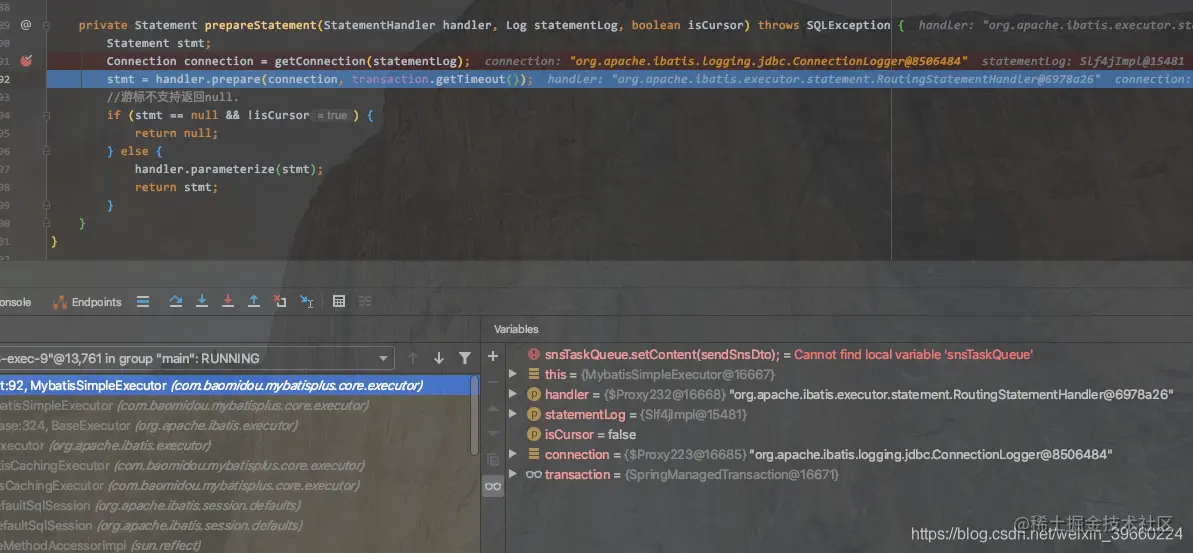Click the @ gutter icon at prepareStatement
Viewport: 1193px width, 553px height.
click(x=26, y=25)
